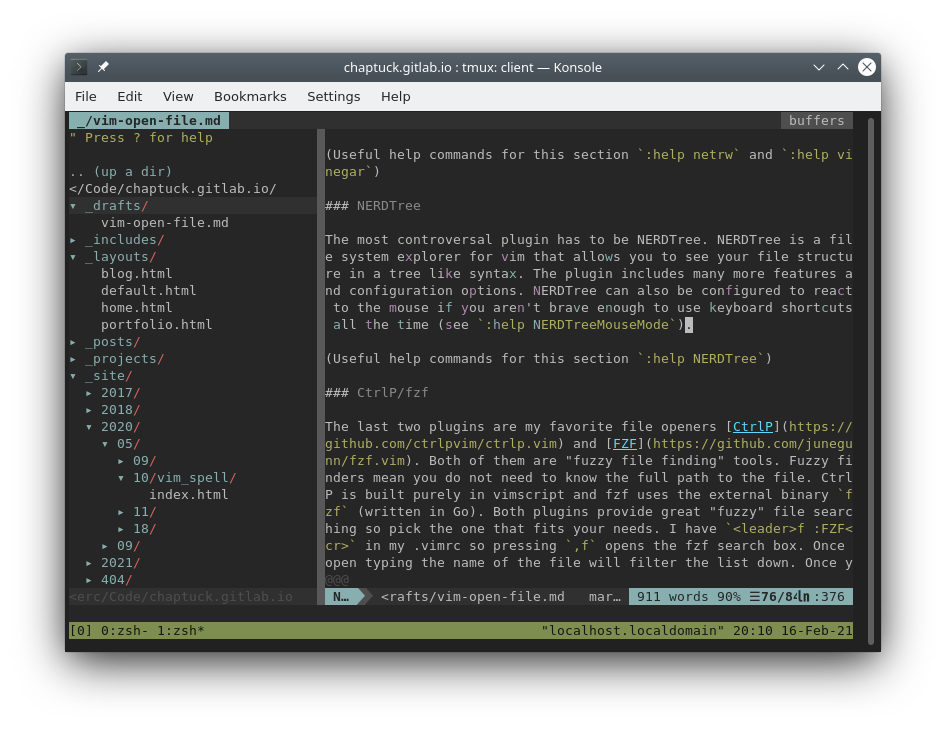The width and height of the screenshot is (946, 729).
Task: Click the "buffers" indicator at the top right
Action: [815, 119]
